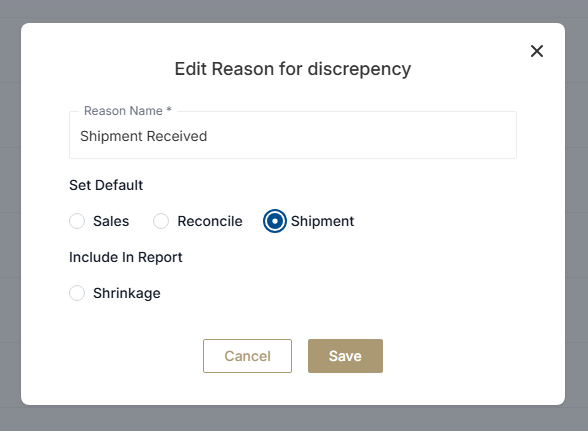Select the Sales radio option

click(77, 221)
